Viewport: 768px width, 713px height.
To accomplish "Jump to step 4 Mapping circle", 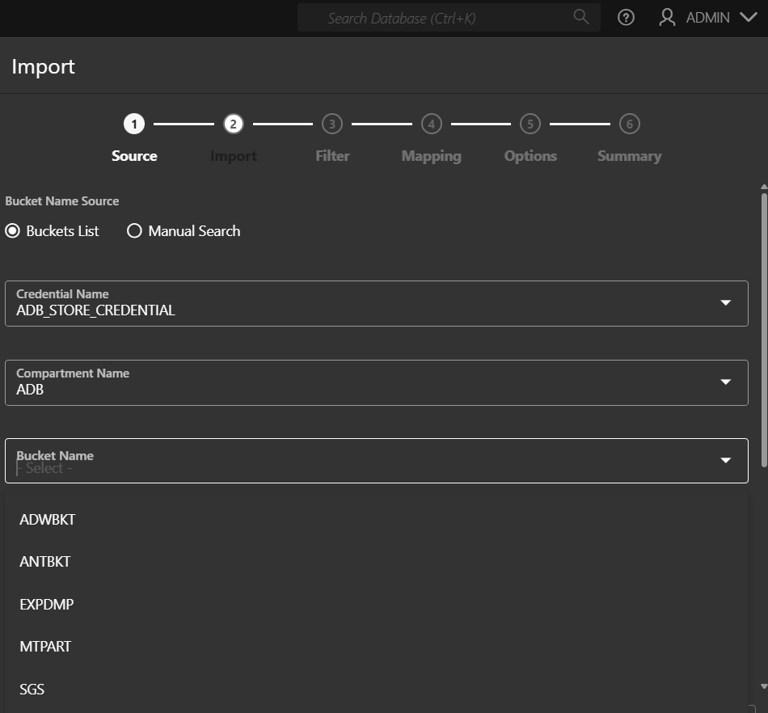I will (x=431, y=124).
